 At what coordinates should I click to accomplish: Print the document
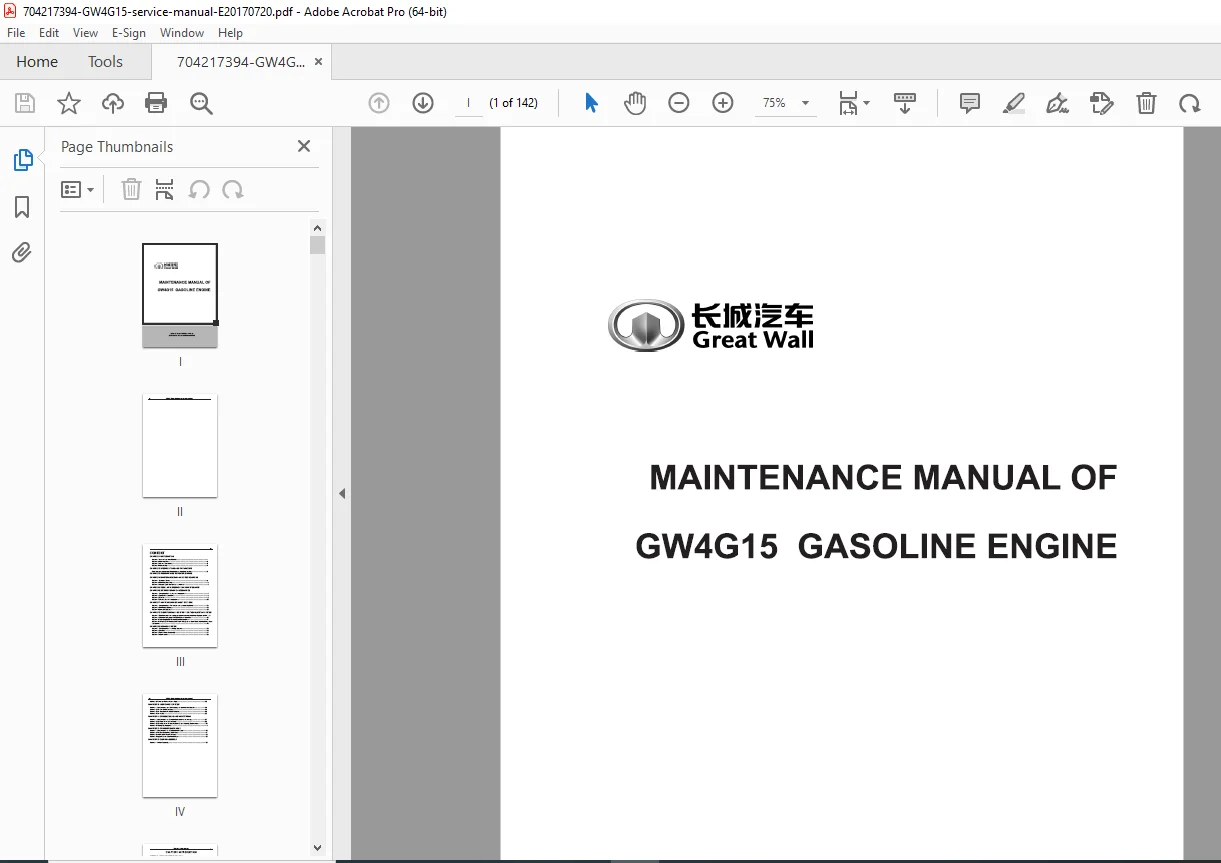[x=156, y=103]
